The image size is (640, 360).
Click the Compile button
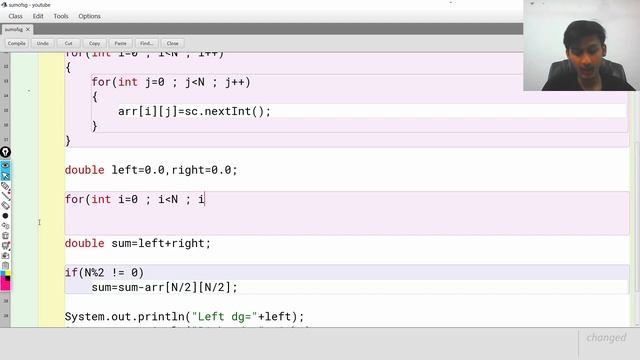(16, 43)
